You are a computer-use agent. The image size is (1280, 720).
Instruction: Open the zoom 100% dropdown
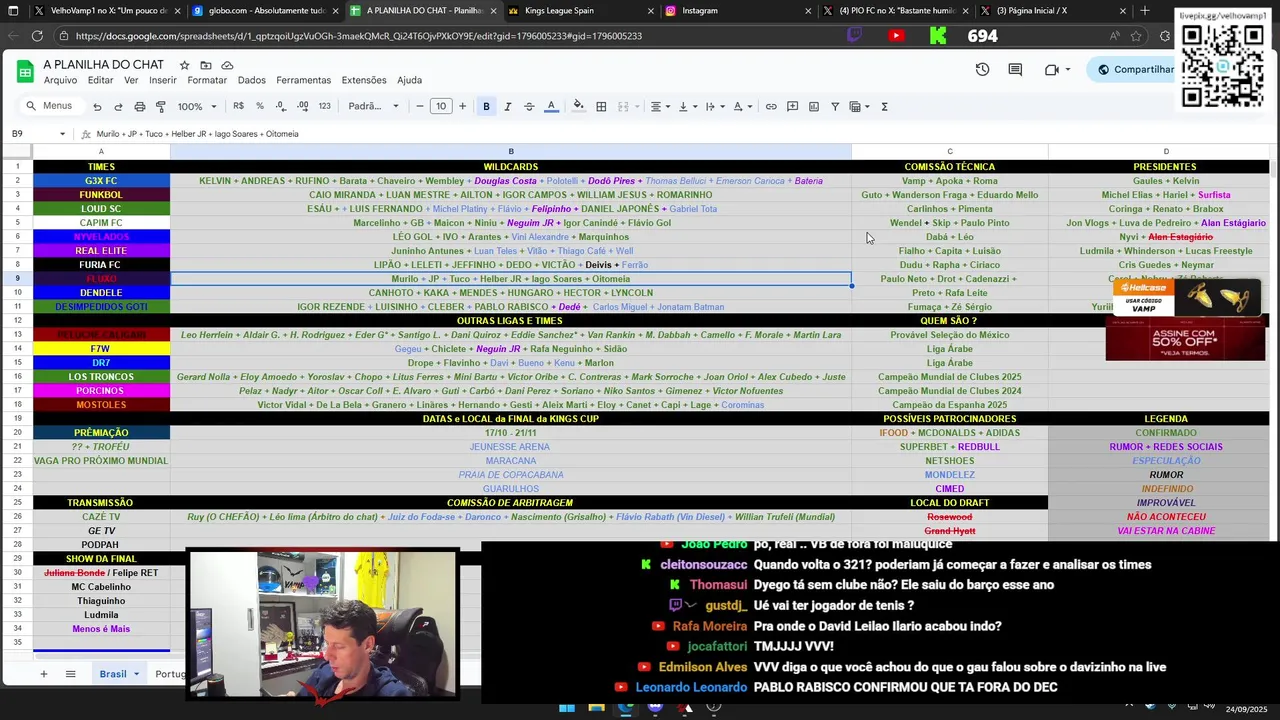197,106
